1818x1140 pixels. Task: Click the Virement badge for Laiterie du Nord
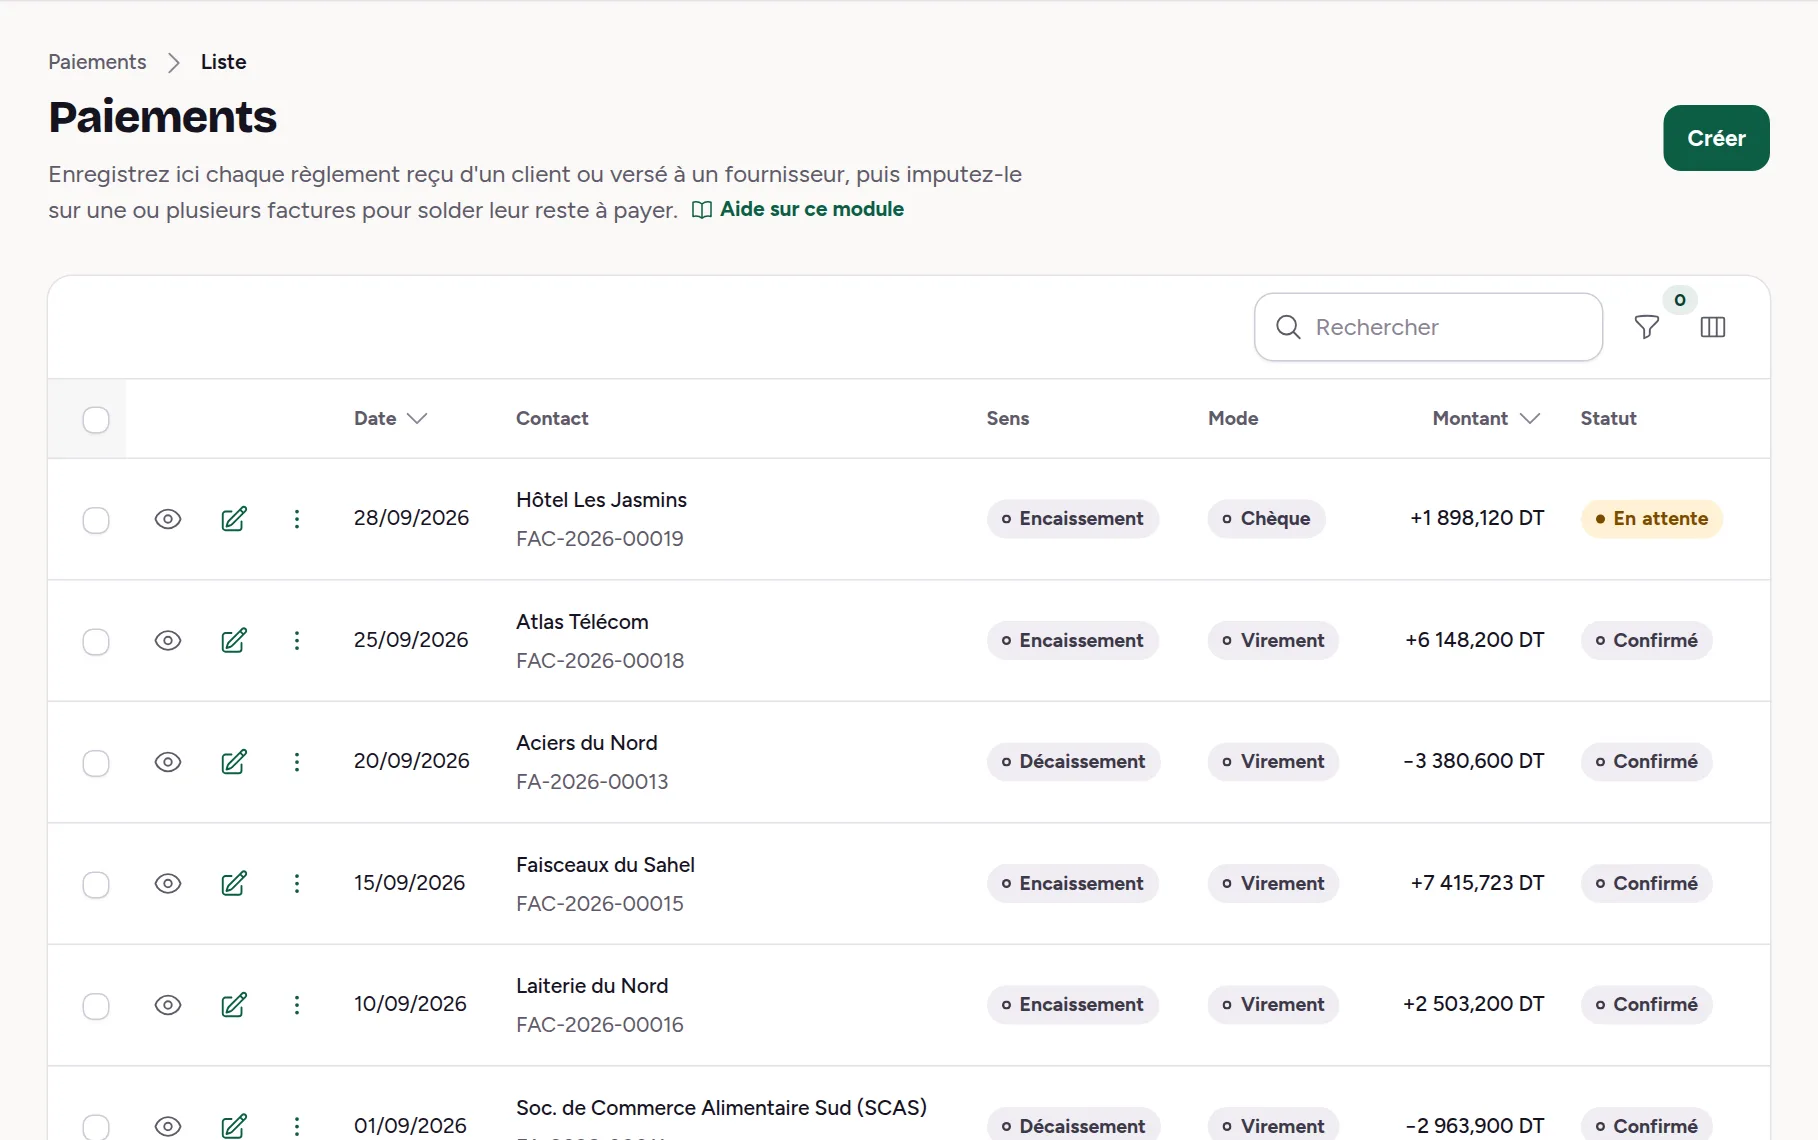click(x=1273, y=1005)
